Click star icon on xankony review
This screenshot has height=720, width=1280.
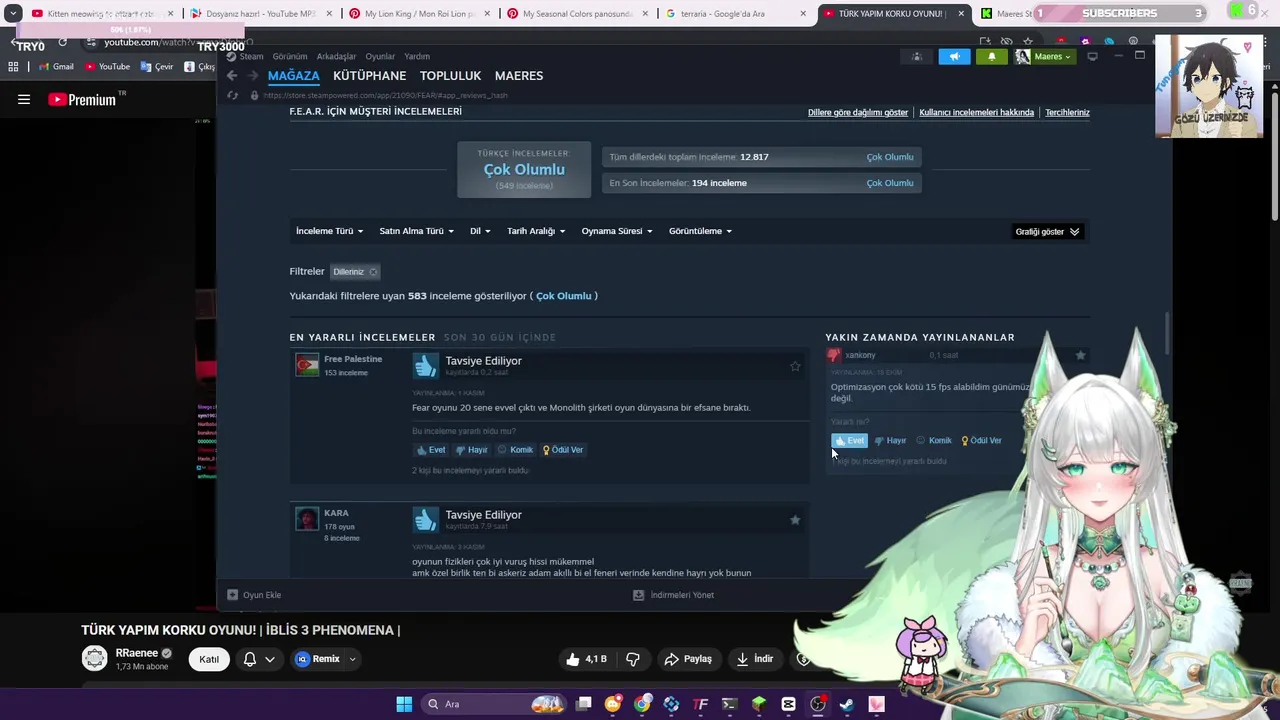(x=1080, y=355)
